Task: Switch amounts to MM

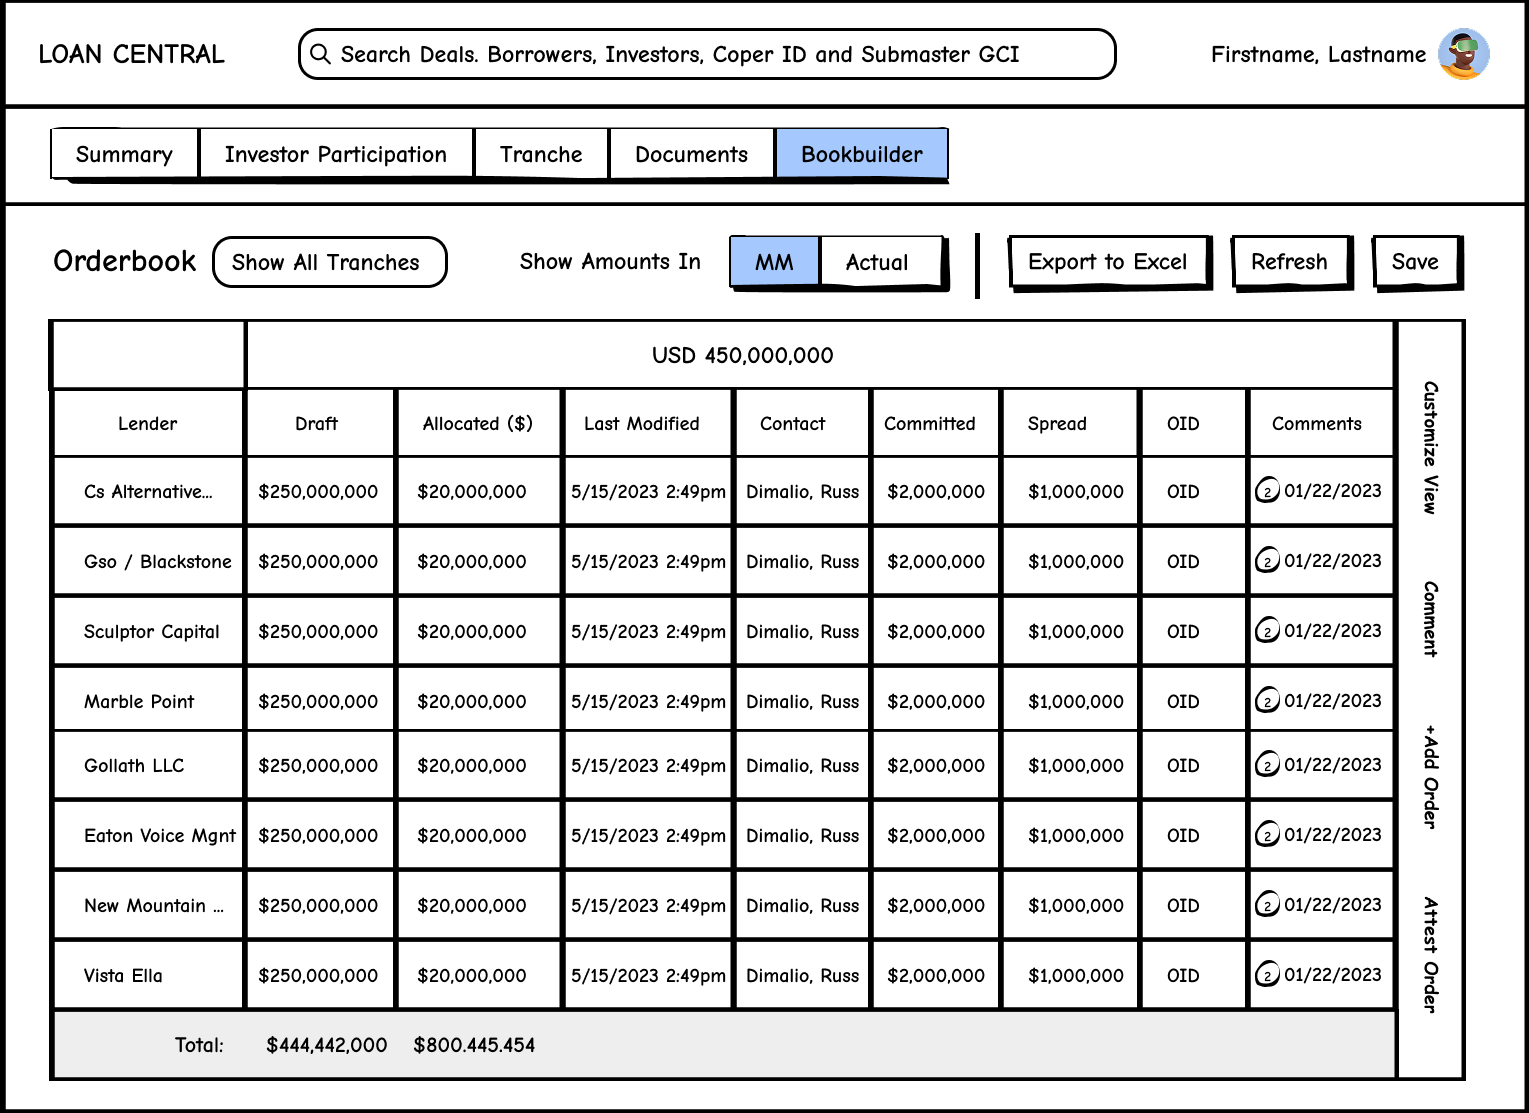Action: [775, 262]
